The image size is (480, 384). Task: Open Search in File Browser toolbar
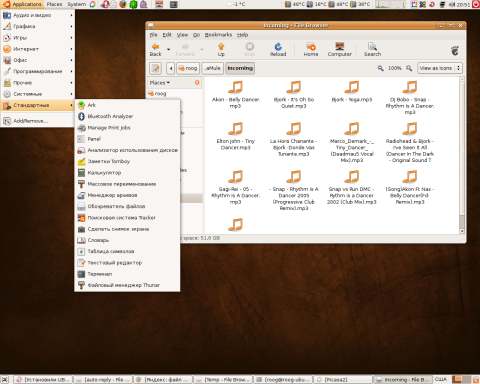372,50
